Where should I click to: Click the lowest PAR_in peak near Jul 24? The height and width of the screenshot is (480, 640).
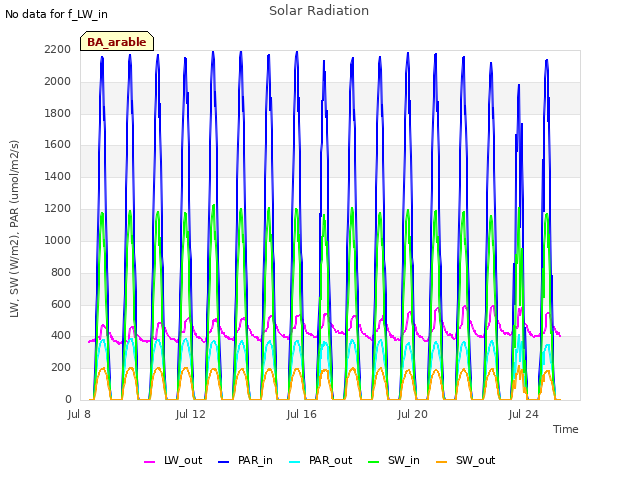[519, 85]
